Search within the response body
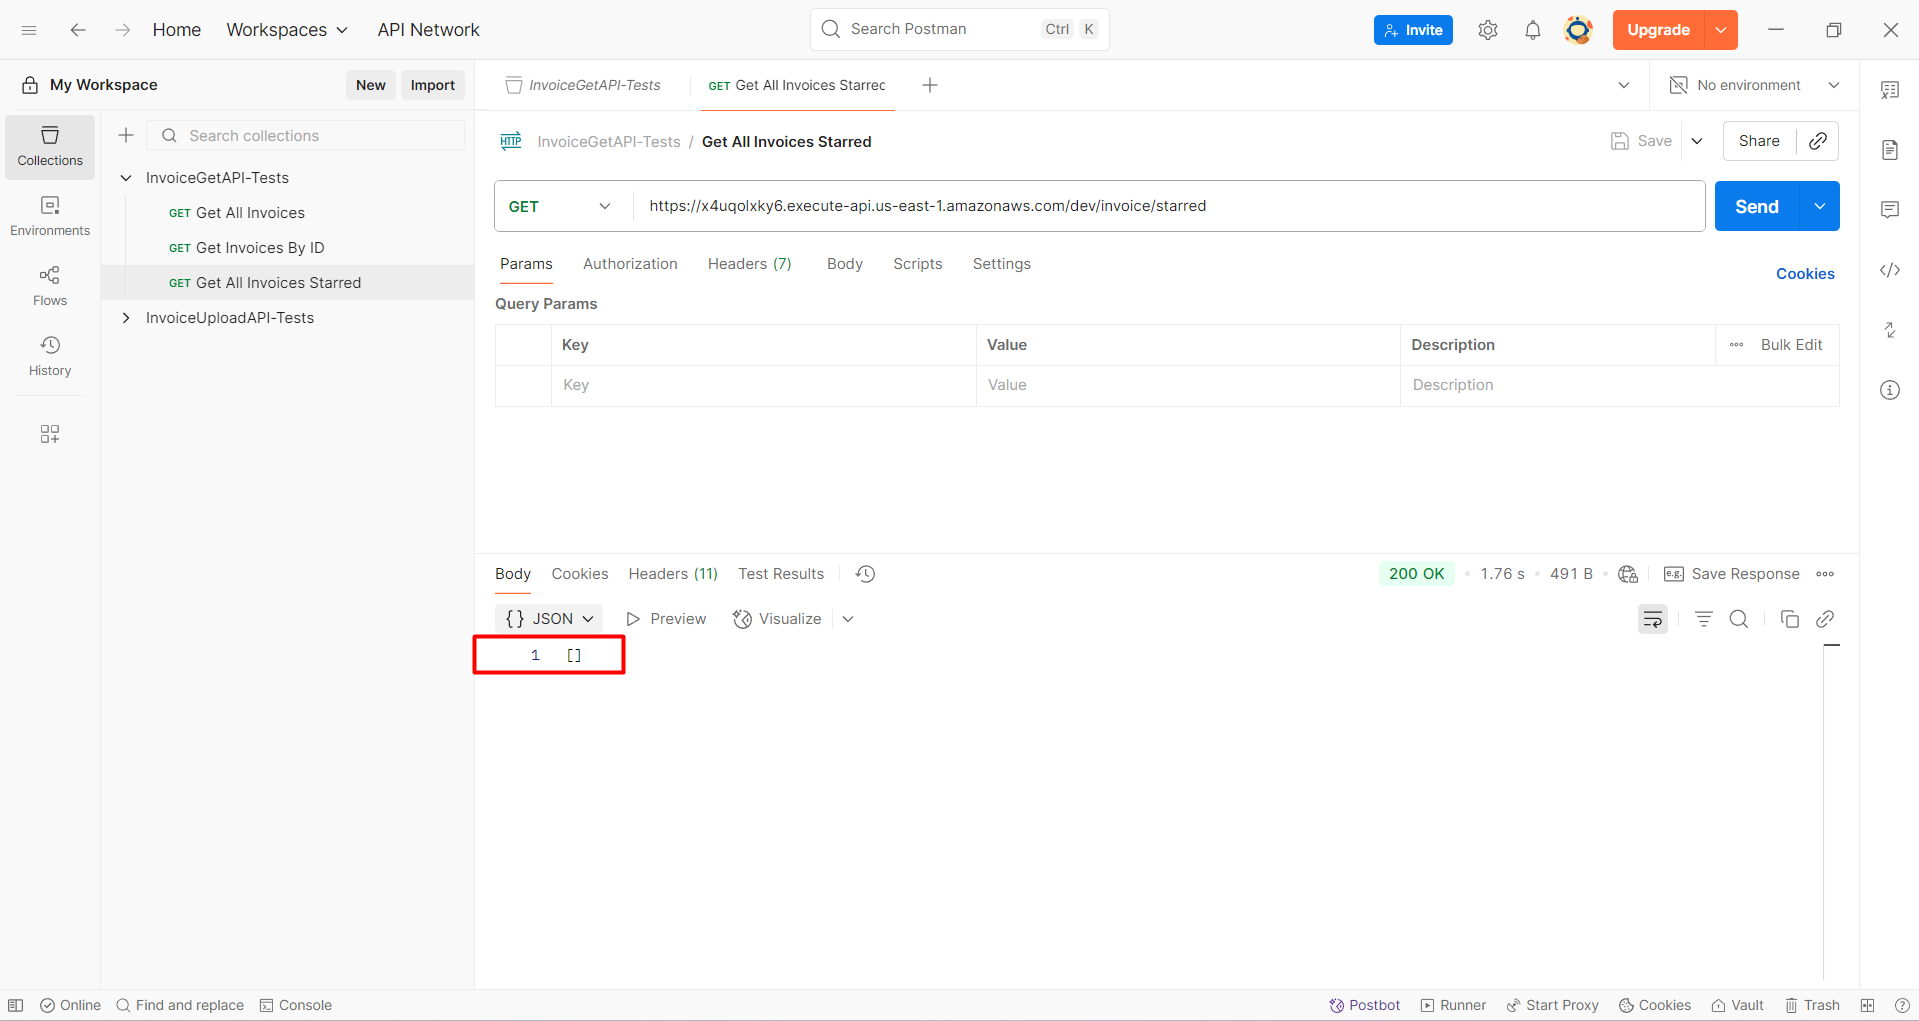This screenshot has height=1021, width=1919. pyautogui.click(x=1739, y=619)
